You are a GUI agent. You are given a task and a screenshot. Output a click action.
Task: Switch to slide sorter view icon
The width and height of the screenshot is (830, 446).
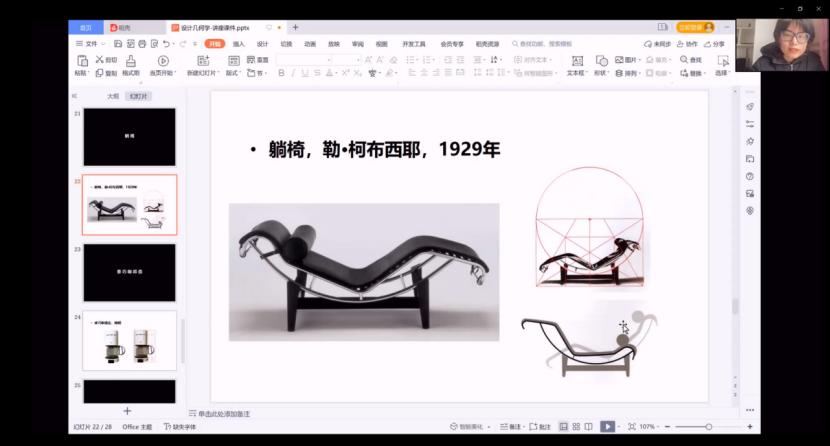coord(576,426)
